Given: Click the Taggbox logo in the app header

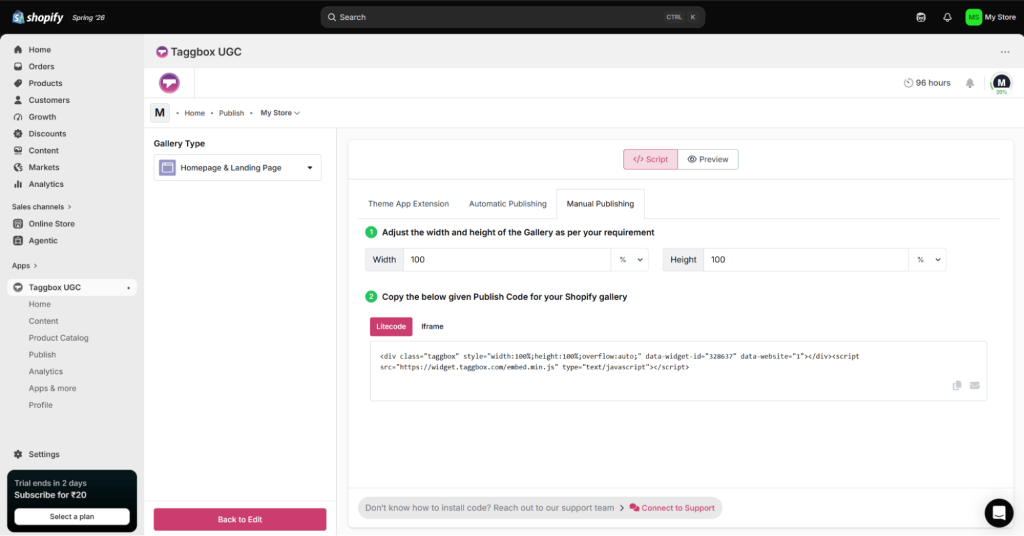Looking at the screenshot, I should click(169, 83).
